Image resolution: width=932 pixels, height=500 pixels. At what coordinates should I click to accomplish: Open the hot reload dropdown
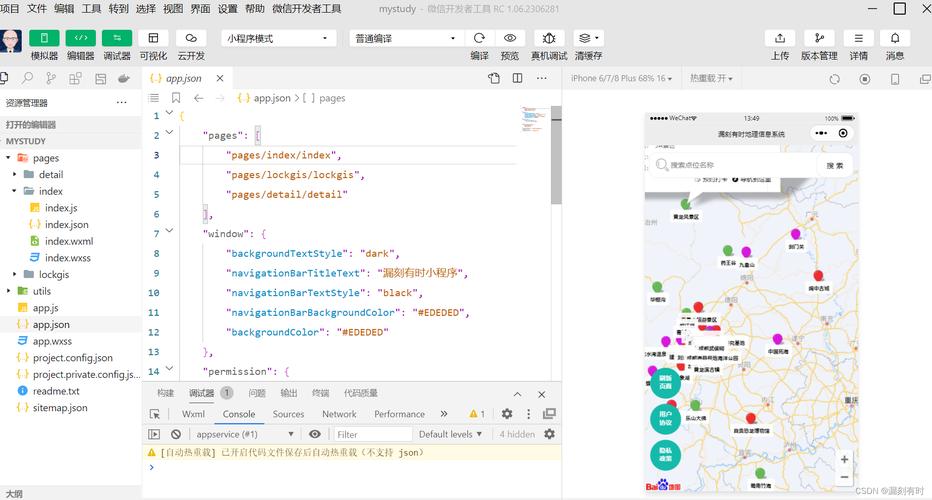(711, 78)
